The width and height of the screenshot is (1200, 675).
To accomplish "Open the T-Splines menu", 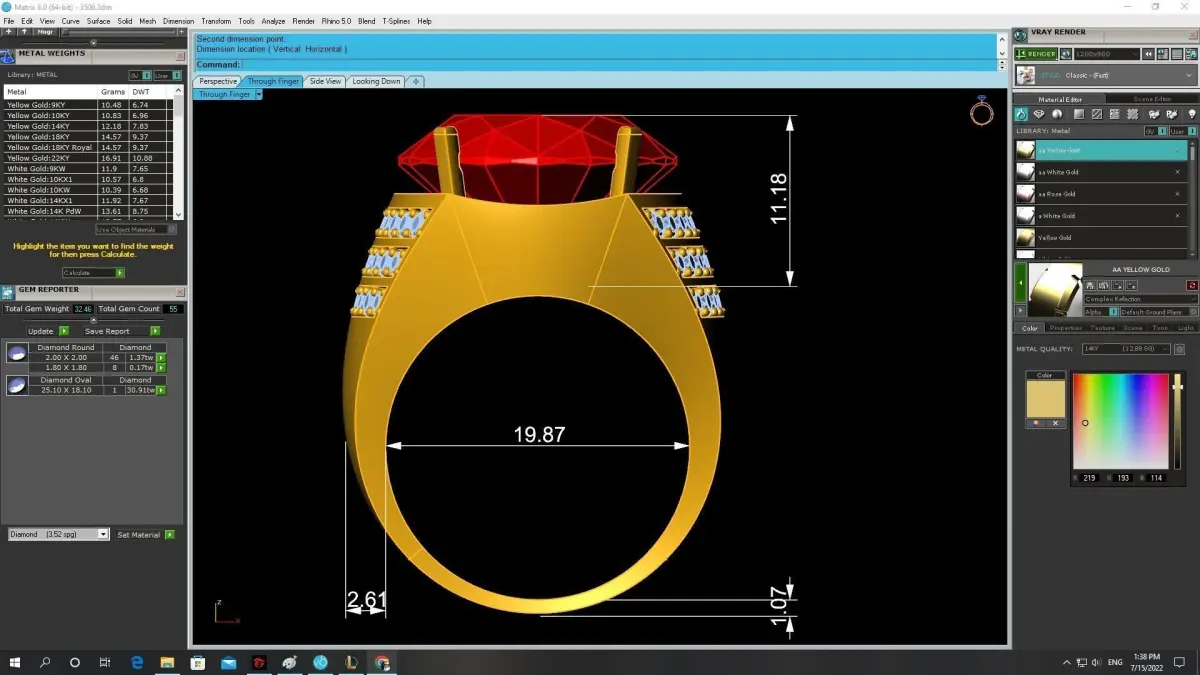I will click(x=396, y=21).
